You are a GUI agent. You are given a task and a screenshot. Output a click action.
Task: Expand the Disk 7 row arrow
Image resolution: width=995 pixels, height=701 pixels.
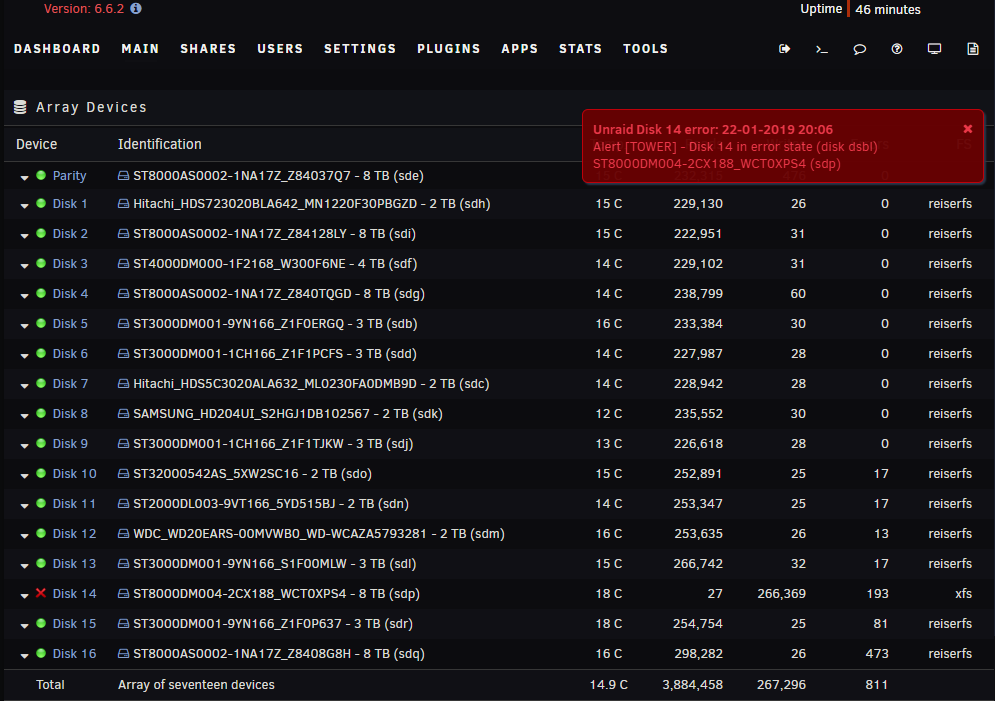24,386
